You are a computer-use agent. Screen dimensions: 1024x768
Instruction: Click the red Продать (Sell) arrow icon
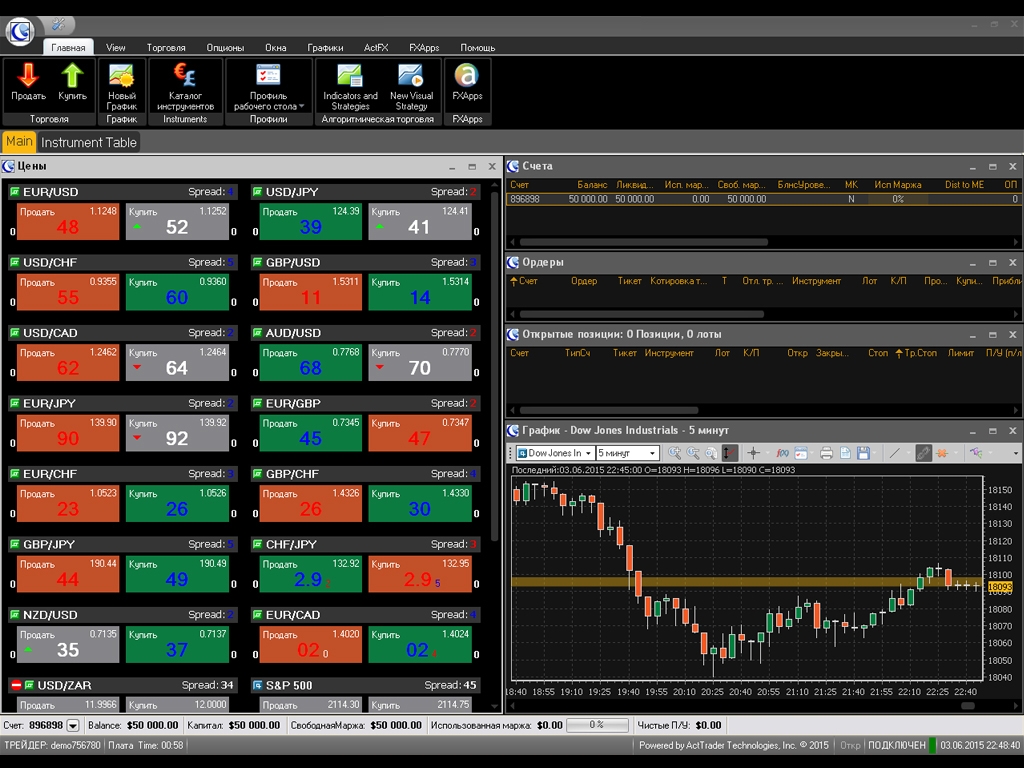point(28,76)
